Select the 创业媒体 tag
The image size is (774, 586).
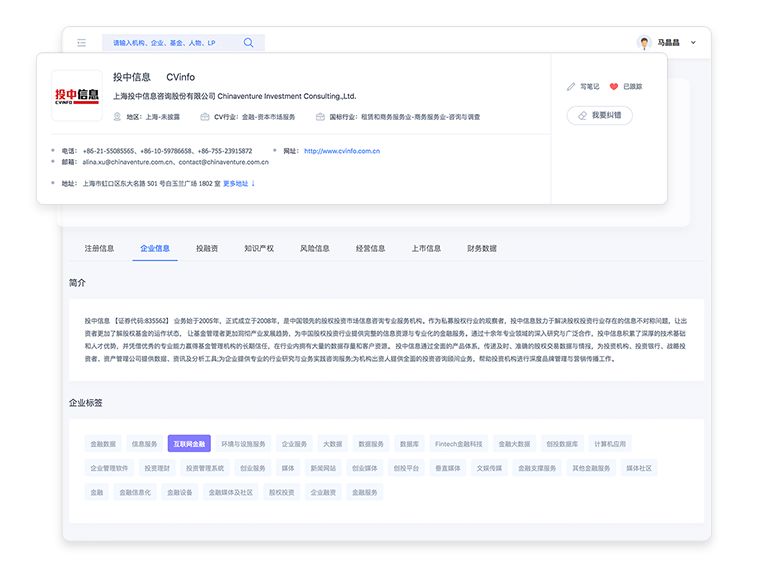point(365,468)
